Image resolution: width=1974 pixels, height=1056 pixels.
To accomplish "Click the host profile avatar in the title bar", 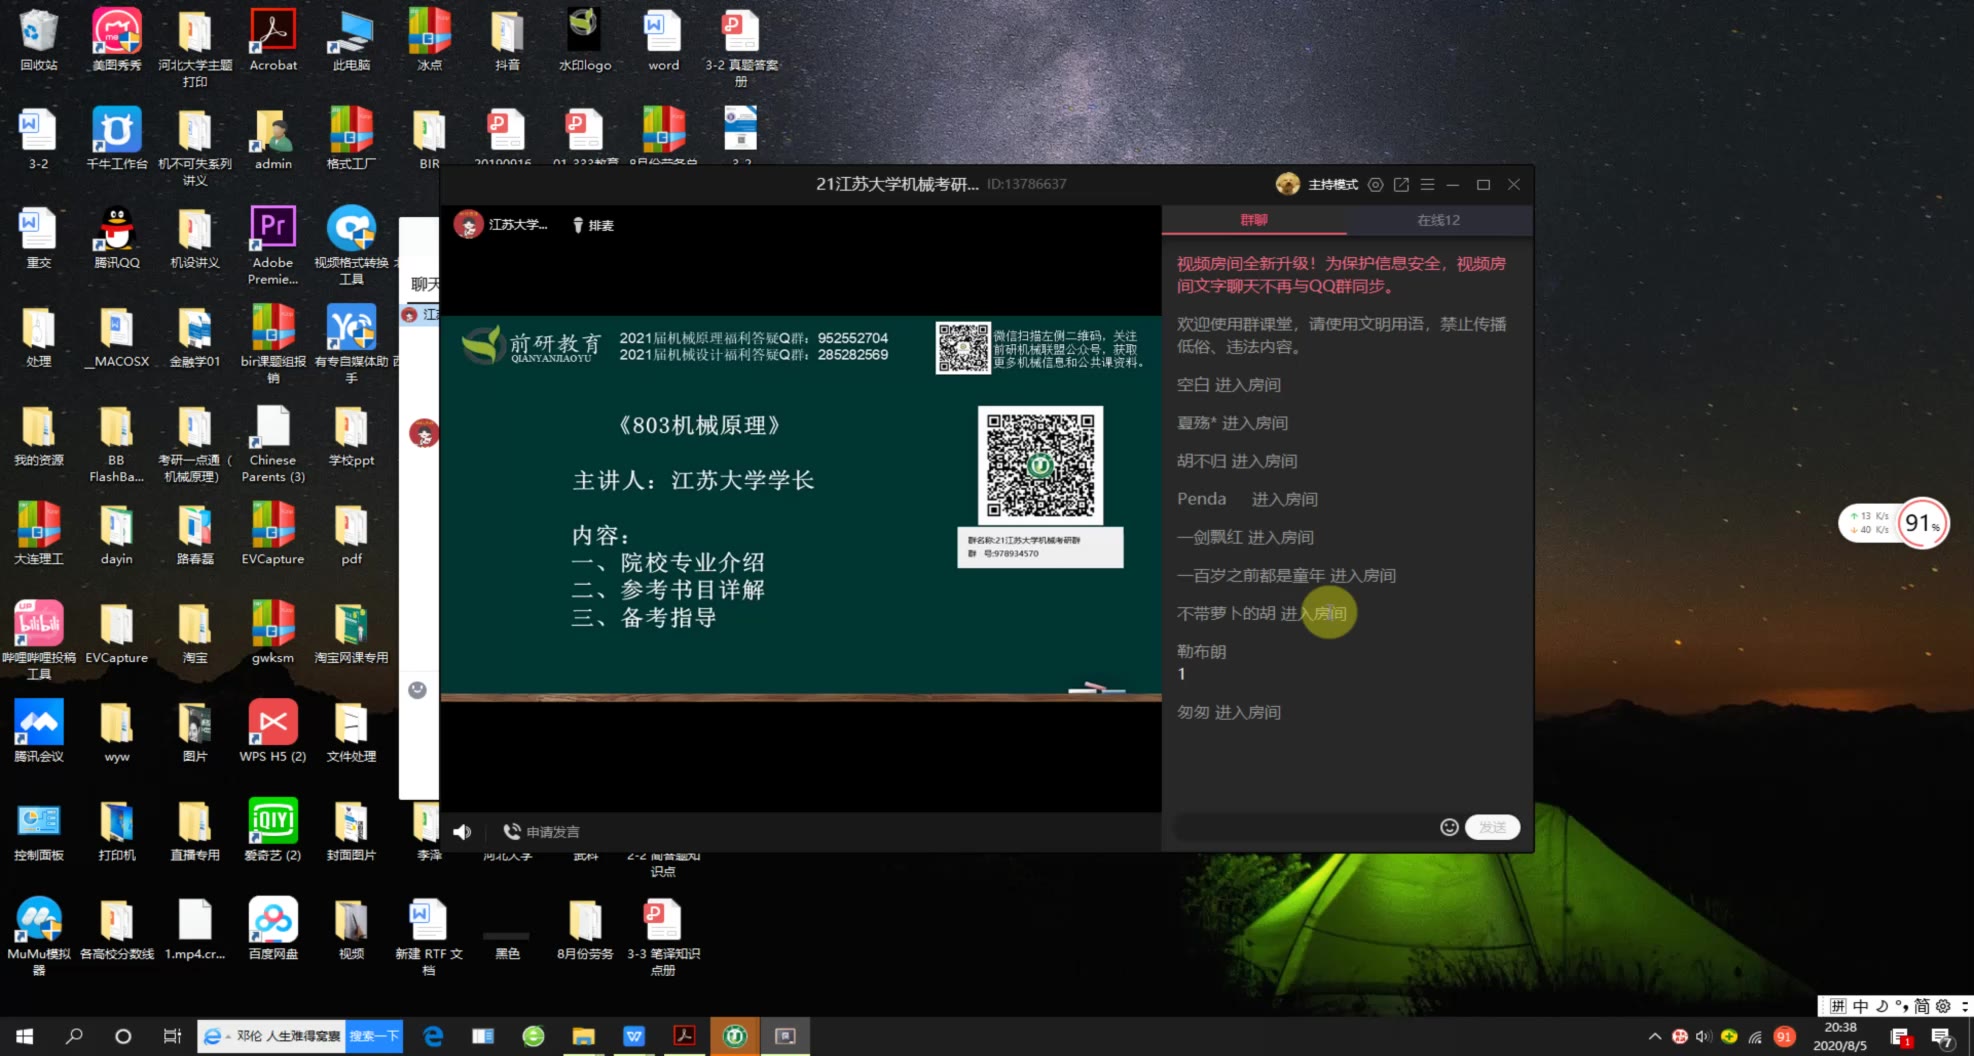I will 1288,184.
